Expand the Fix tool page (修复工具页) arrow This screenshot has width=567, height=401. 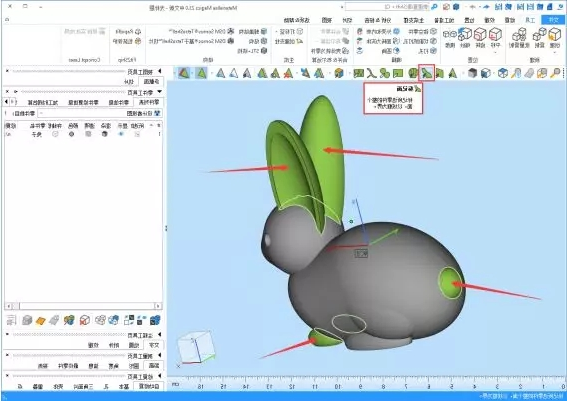point(159,376)
